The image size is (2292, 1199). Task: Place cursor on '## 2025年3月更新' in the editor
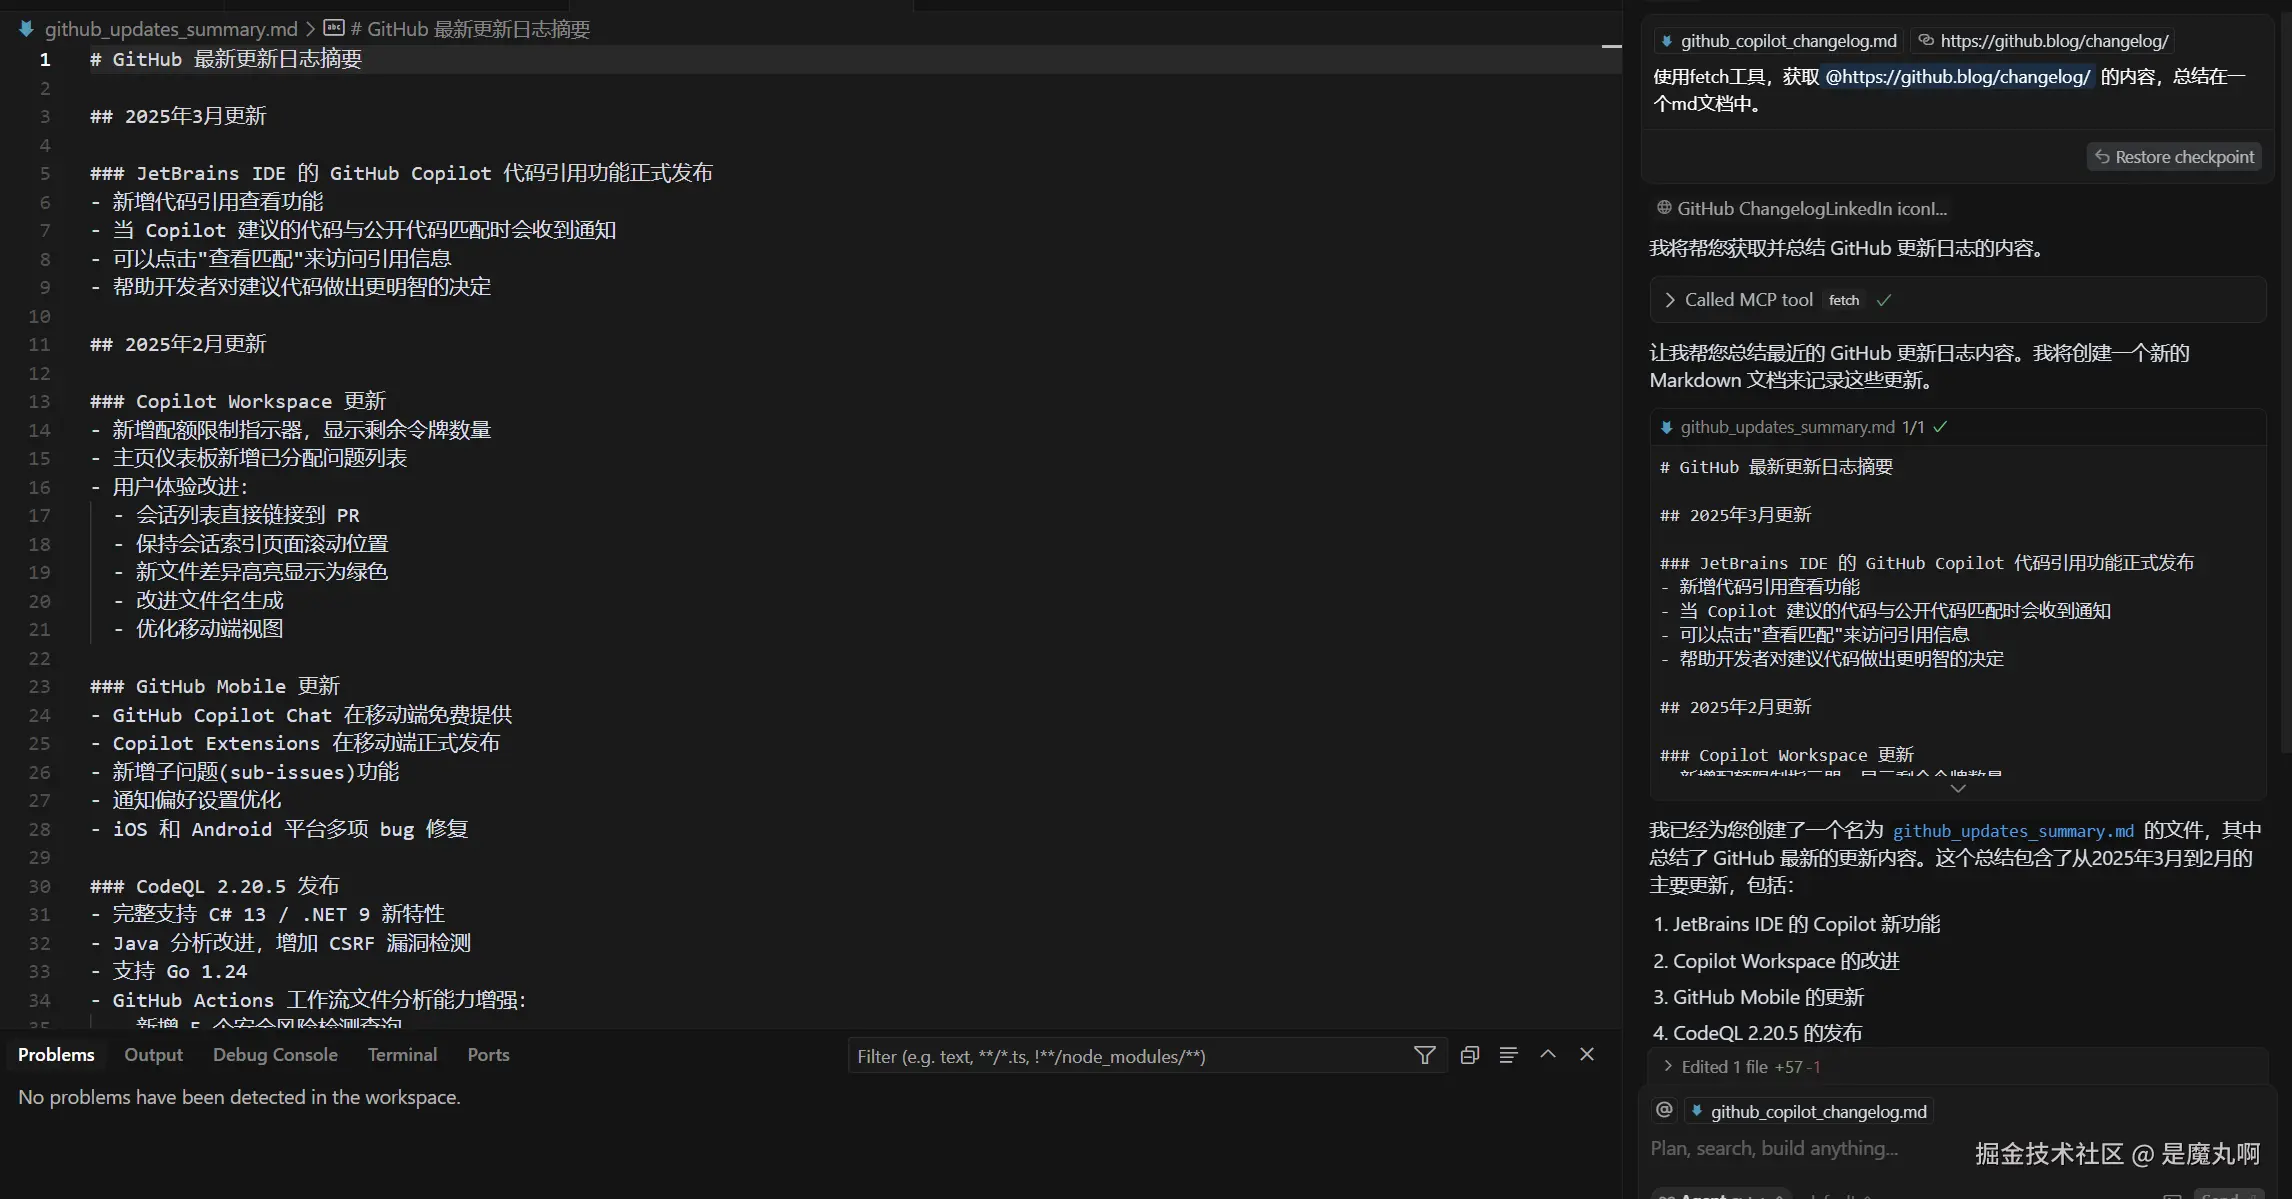click(178, 116)
